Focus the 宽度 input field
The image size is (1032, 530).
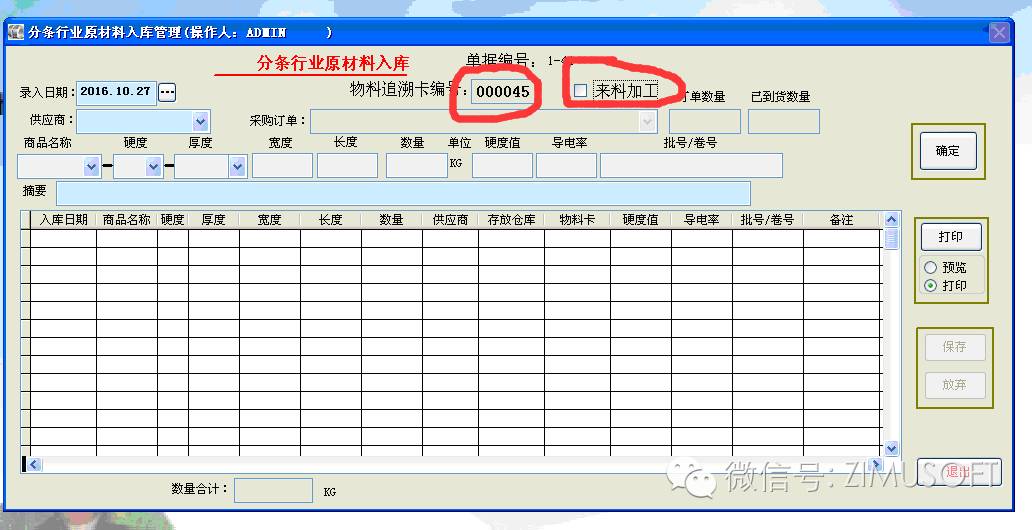coord(282,166)
